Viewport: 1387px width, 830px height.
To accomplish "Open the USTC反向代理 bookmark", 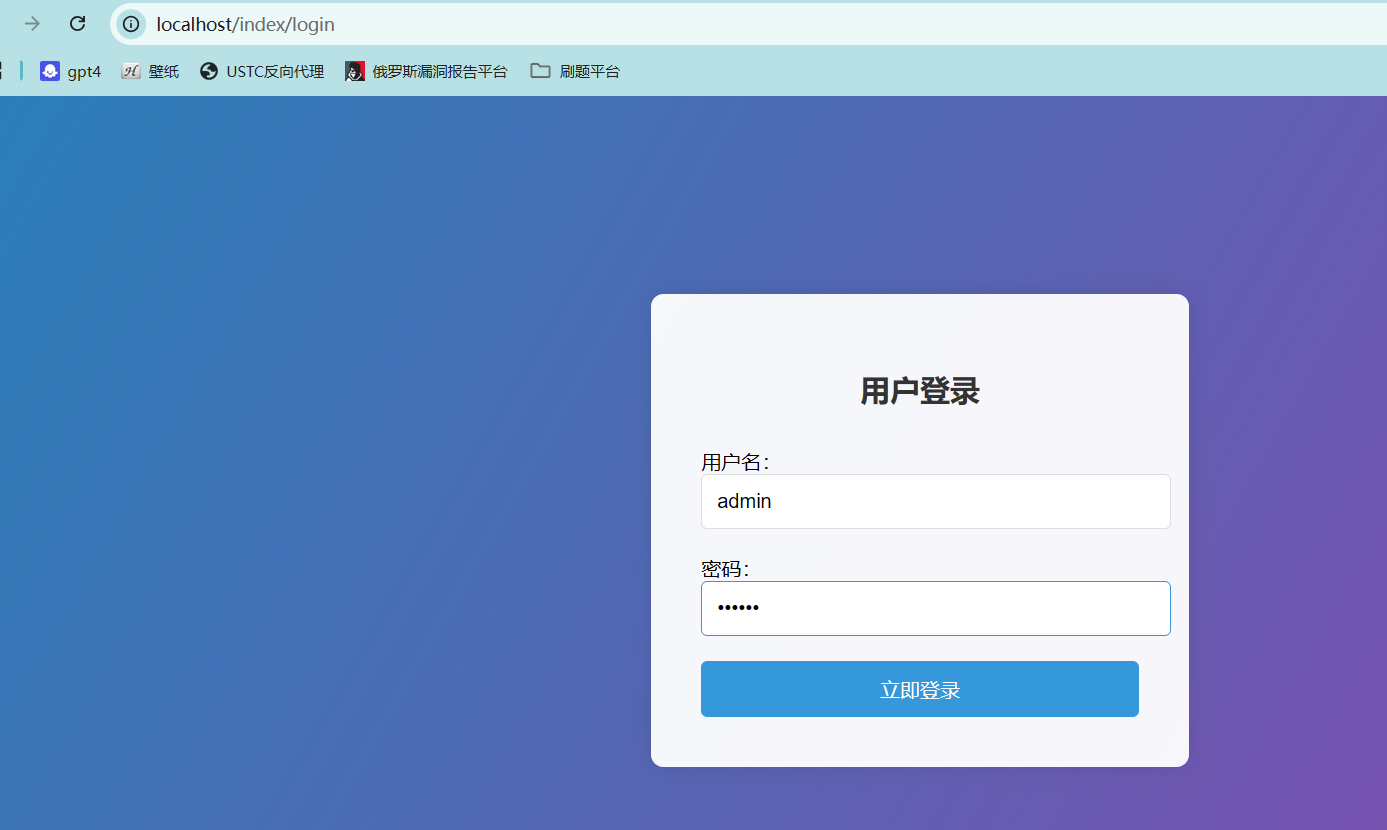I will tap(262, 71).
